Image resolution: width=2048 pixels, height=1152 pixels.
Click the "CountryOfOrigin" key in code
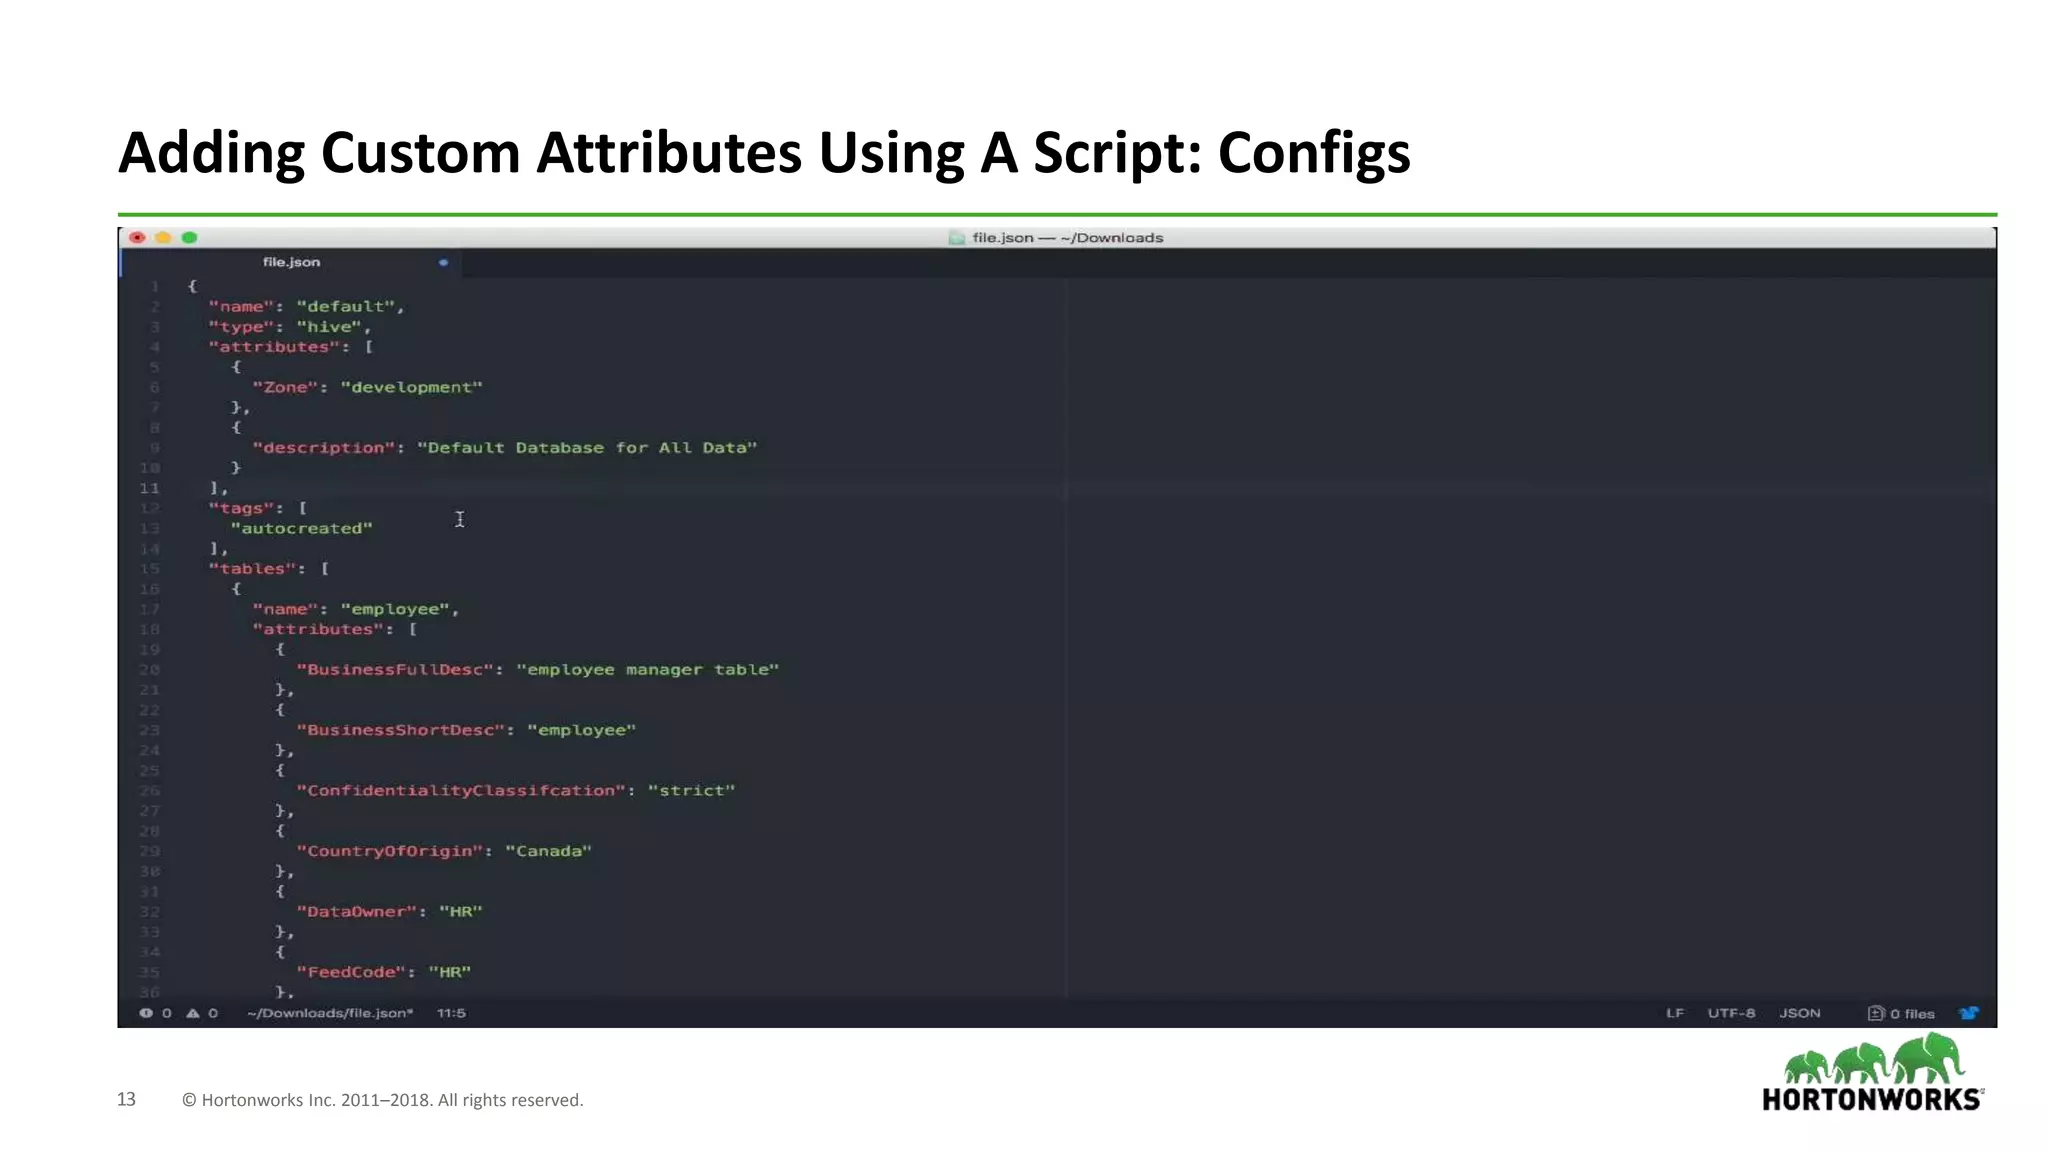[389, 851]
